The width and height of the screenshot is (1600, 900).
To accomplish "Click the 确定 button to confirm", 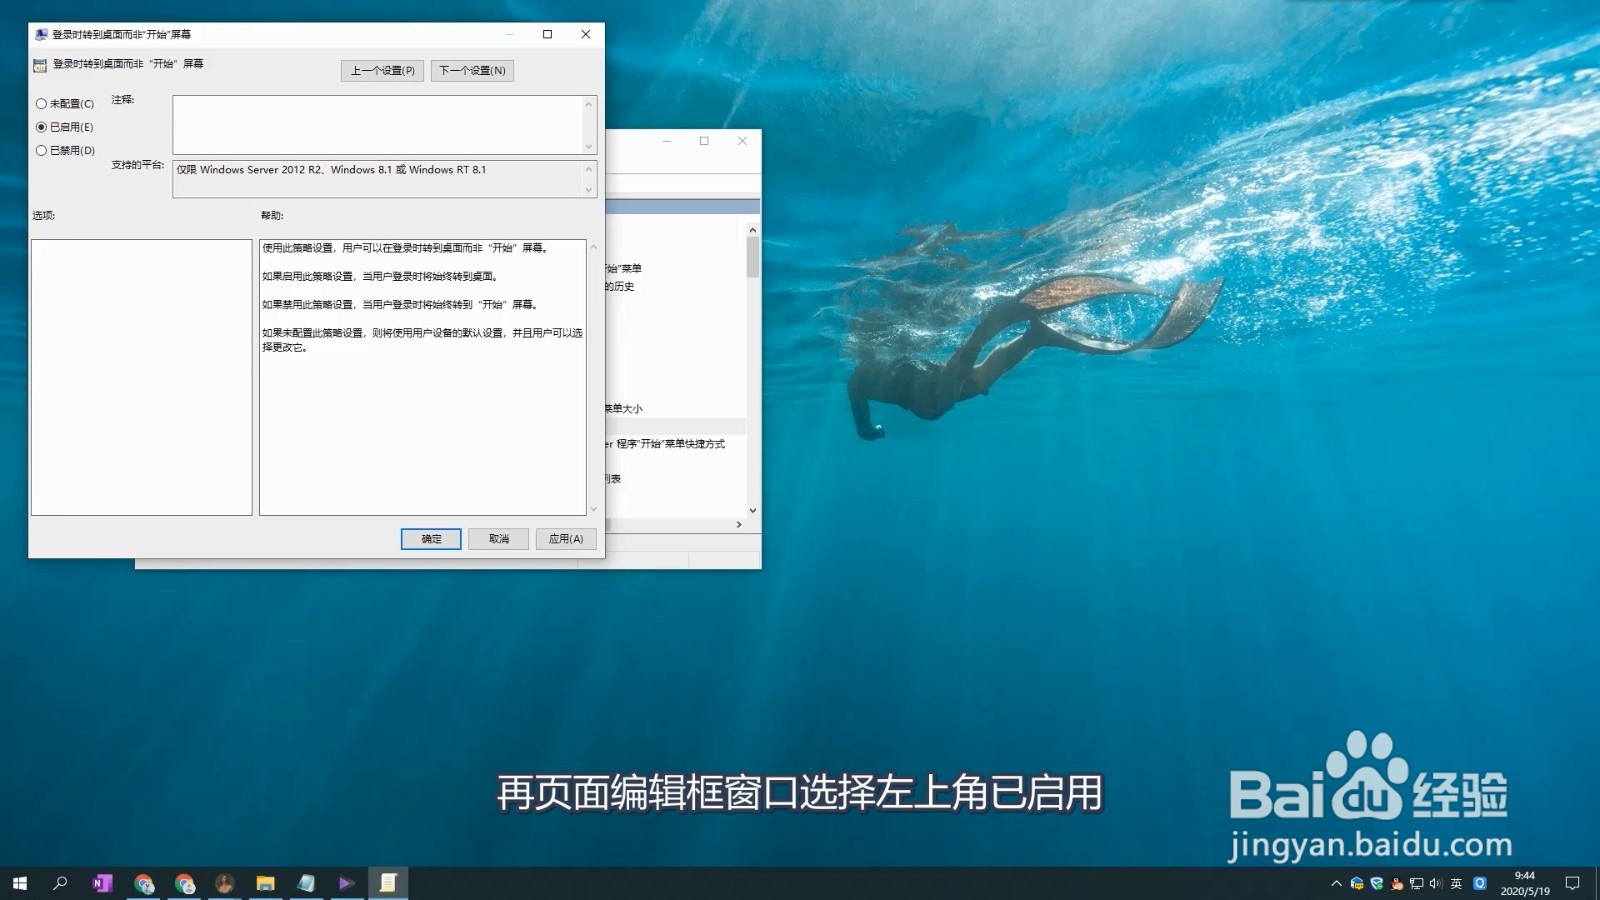I will [x=430, y=539].
